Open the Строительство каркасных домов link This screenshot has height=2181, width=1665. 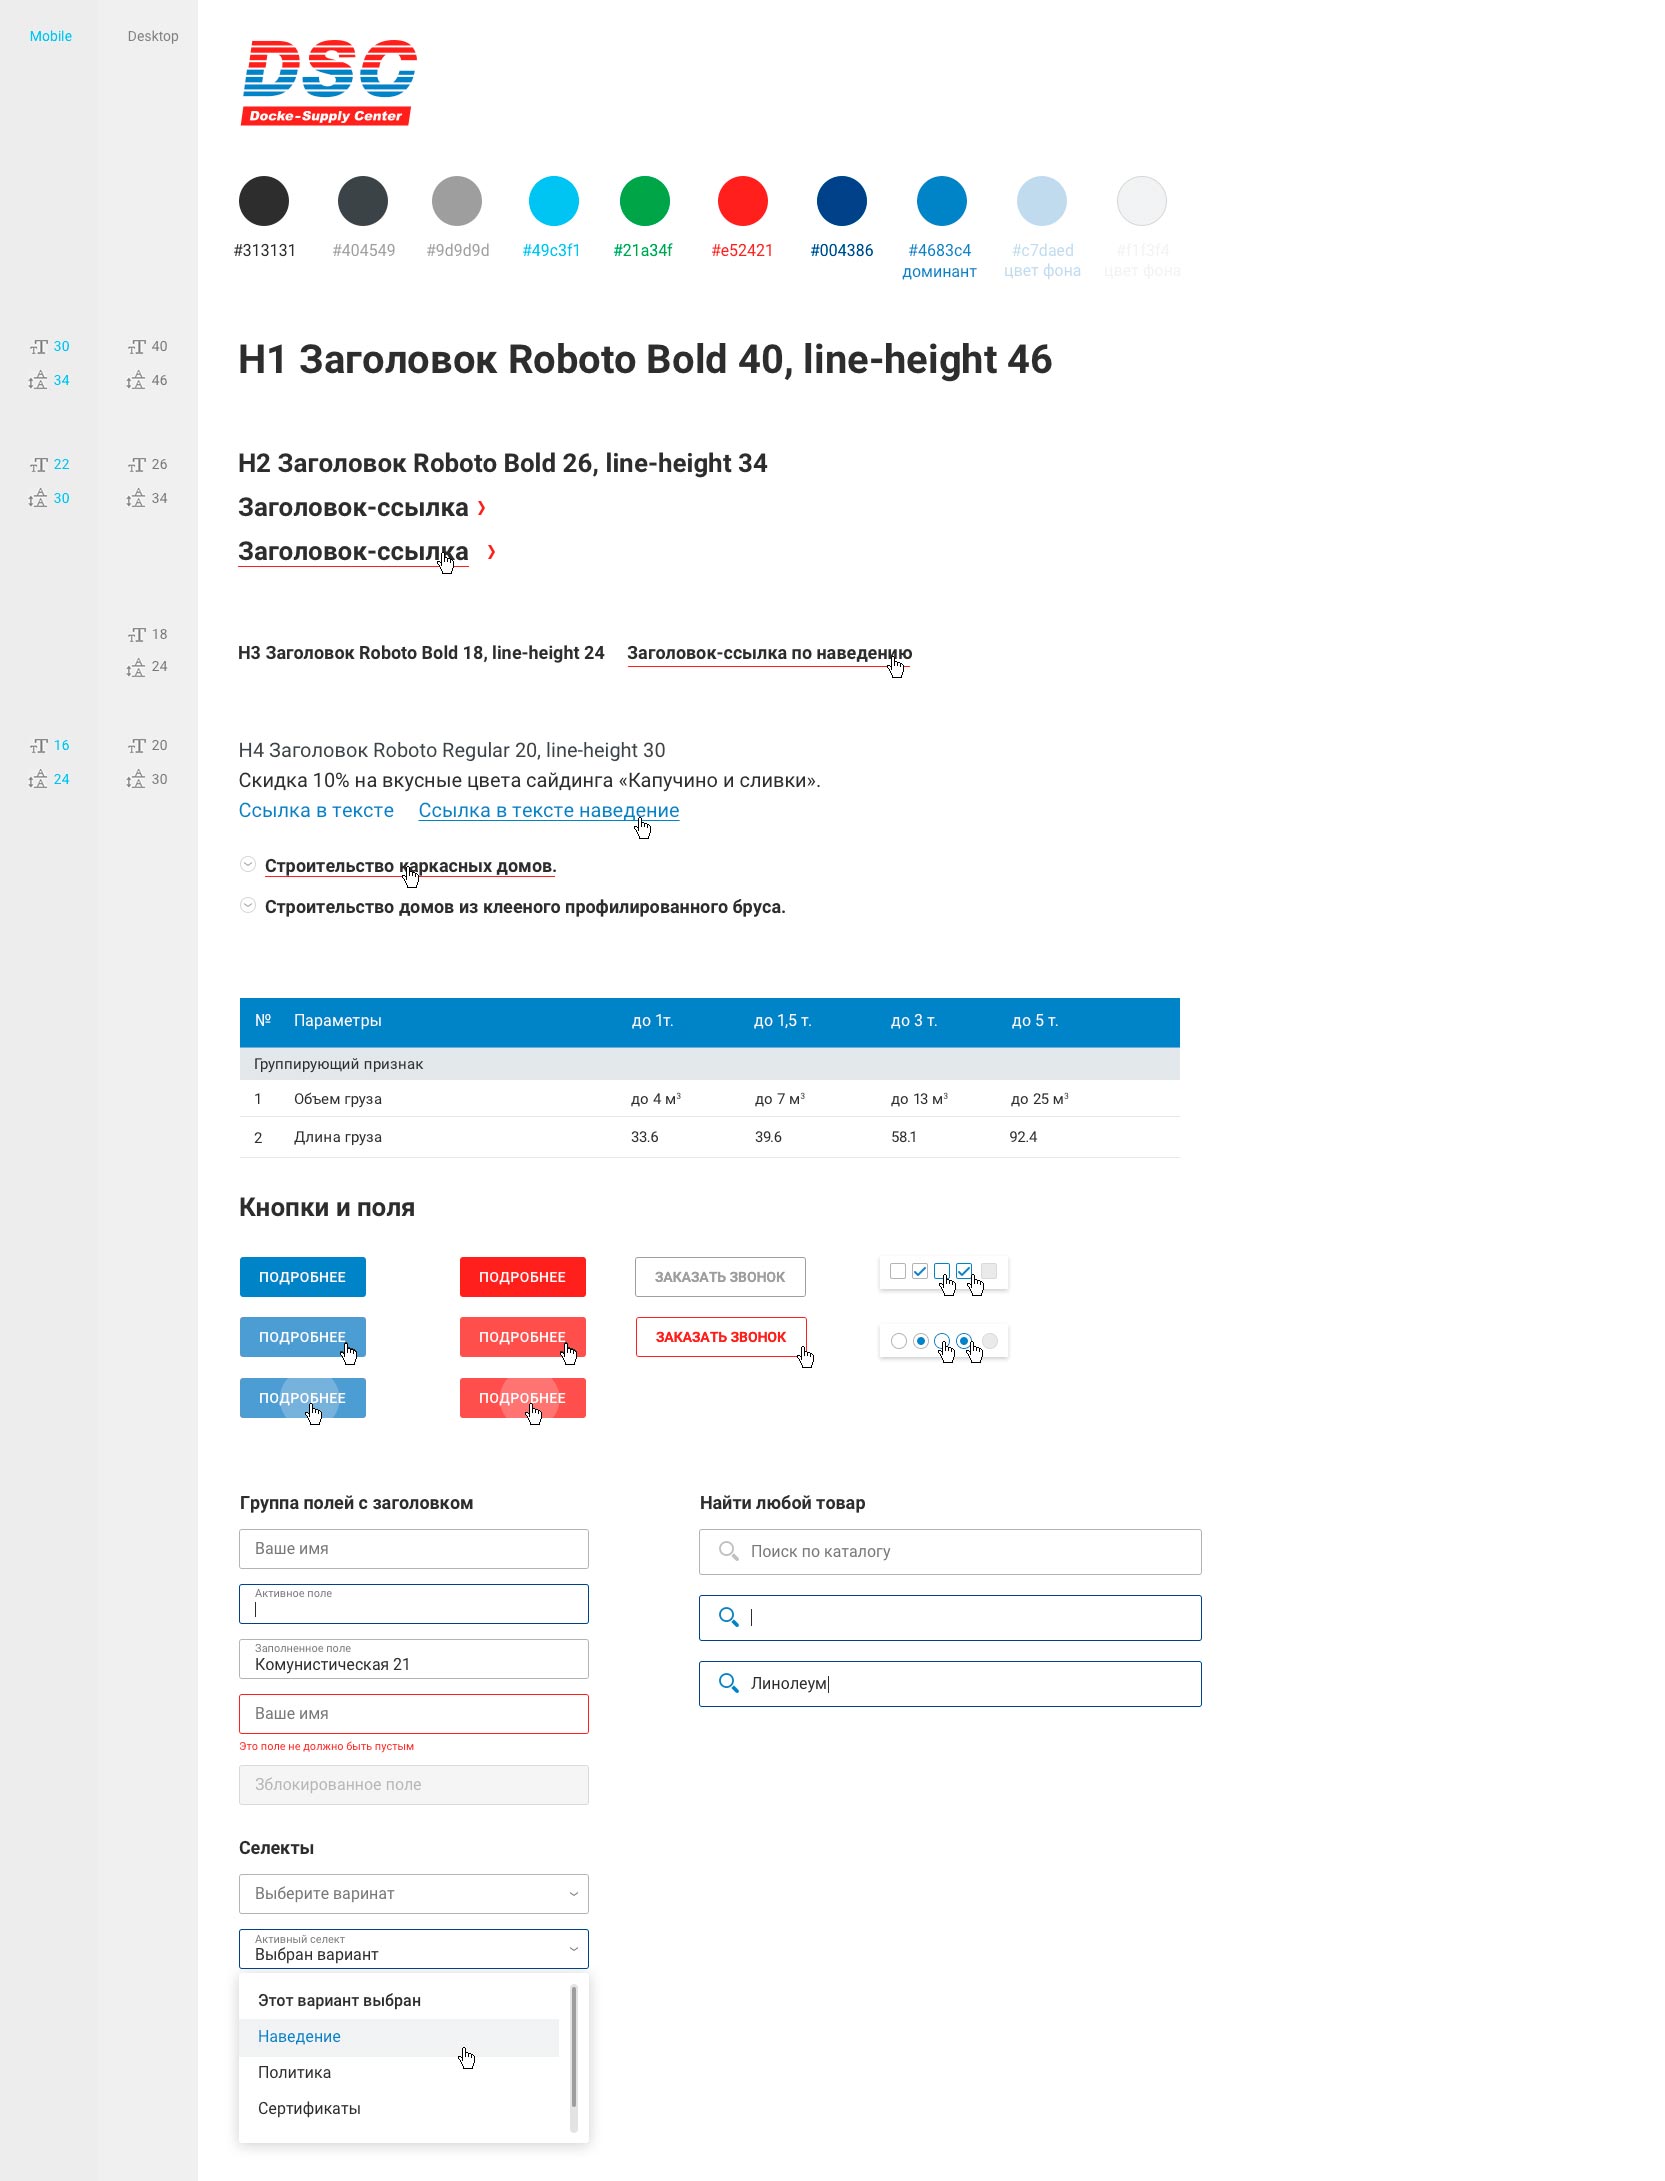click(x=410, y=866)
